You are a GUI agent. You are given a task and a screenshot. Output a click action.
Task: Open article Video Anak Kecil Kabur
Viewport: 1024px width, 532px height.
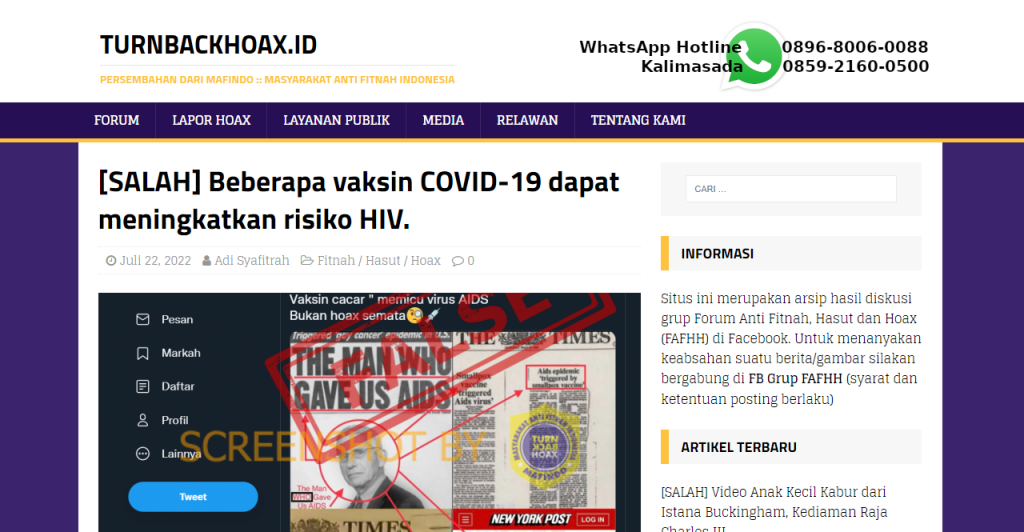(x=774, y=511)
